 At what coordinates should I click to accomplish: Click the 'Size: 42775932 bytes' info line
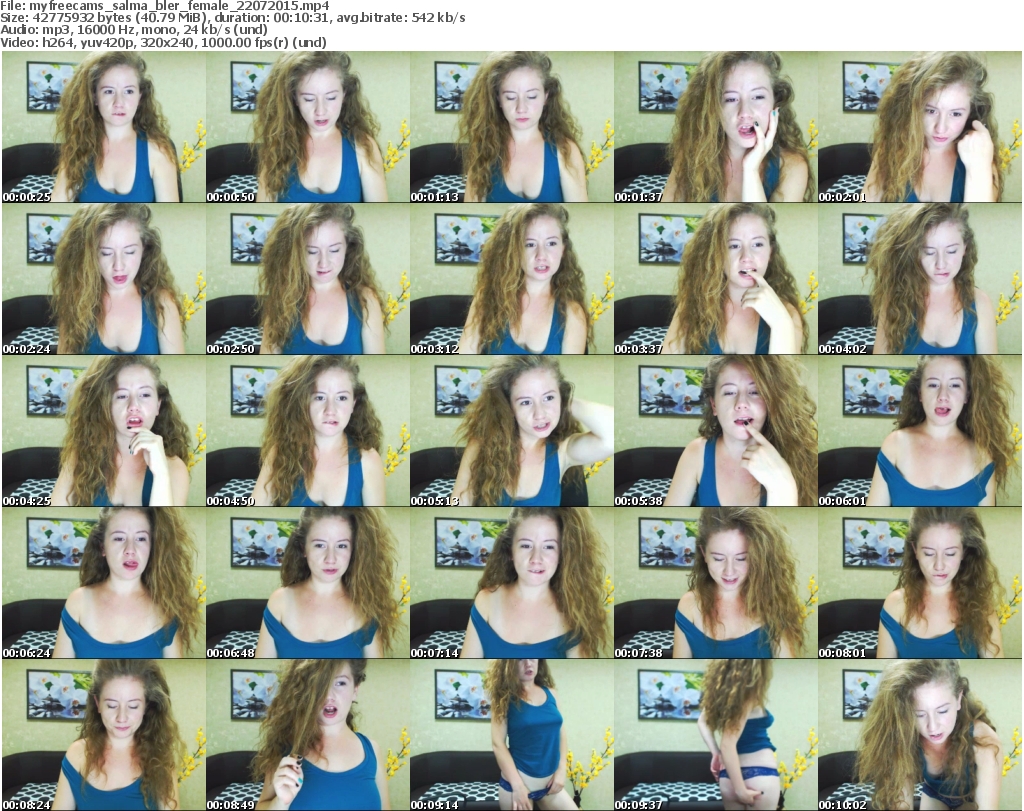(x=233, y=18)
